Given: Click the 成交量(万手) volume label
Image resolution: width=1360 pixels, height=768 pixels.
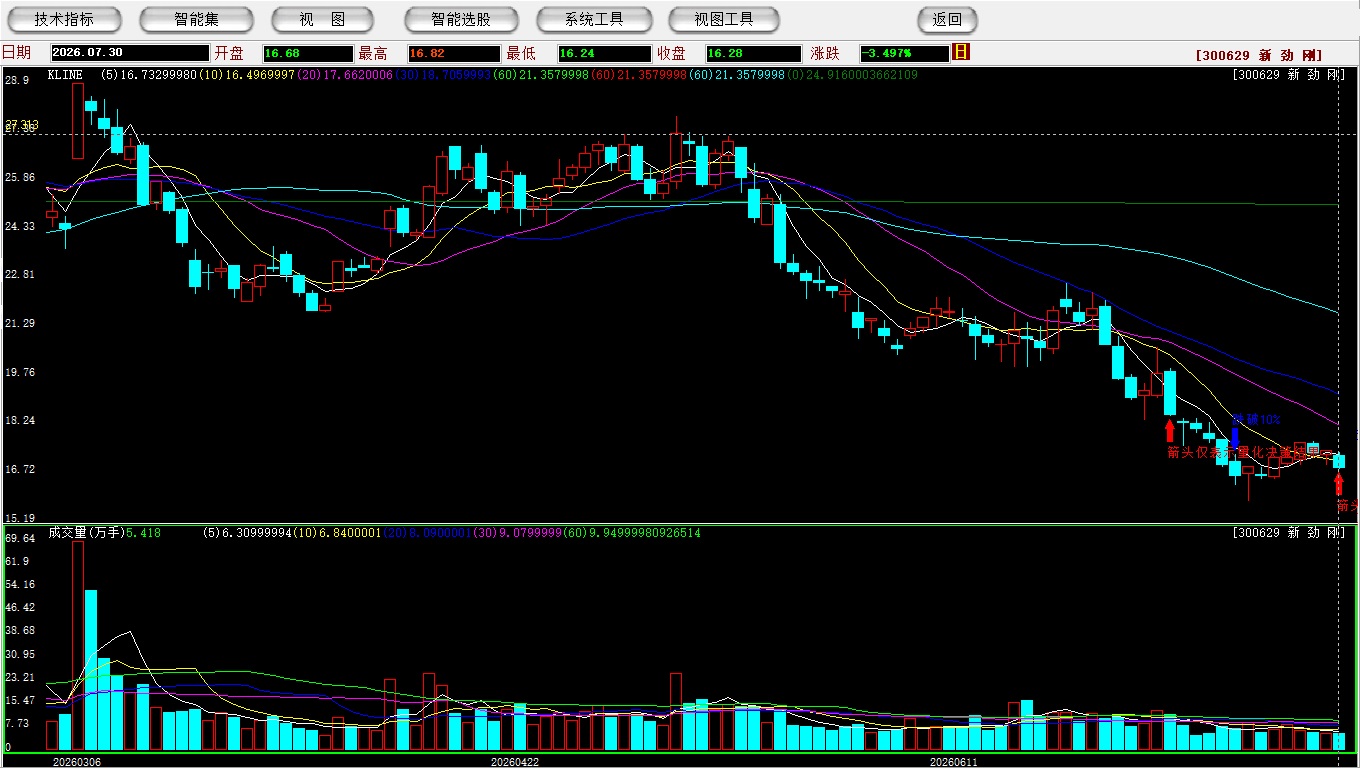Looking at the screenshot, I should click(x=86, y=533).
